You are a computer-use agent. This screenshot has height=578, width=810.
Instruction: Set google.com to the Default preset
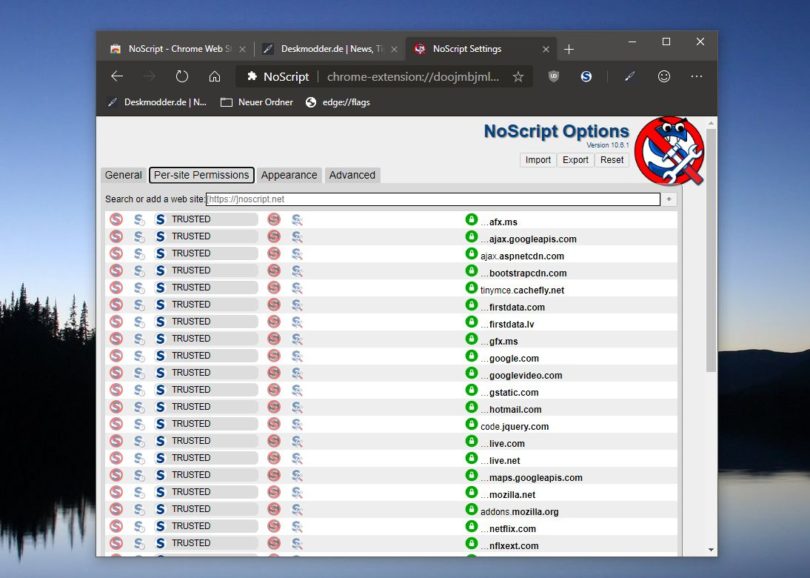tap(116, 356)
